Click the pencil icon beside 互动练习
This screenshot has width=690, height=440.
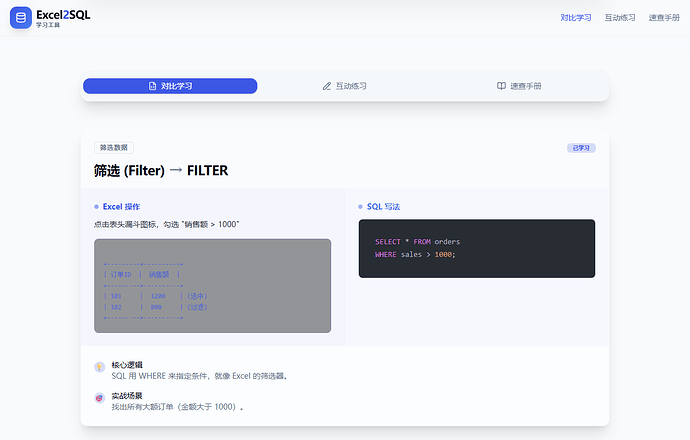pos(327,86)
